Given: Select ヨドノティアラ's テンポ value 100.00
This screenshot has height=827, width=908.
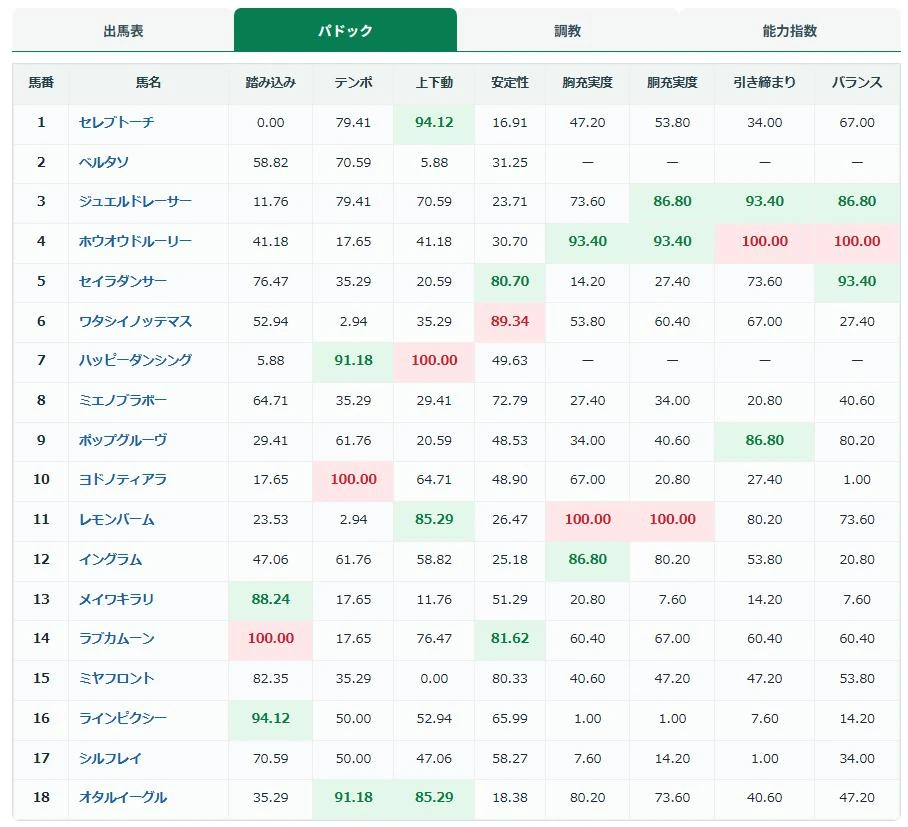Looking at the screenshot, I should click(x=353, y=480).
